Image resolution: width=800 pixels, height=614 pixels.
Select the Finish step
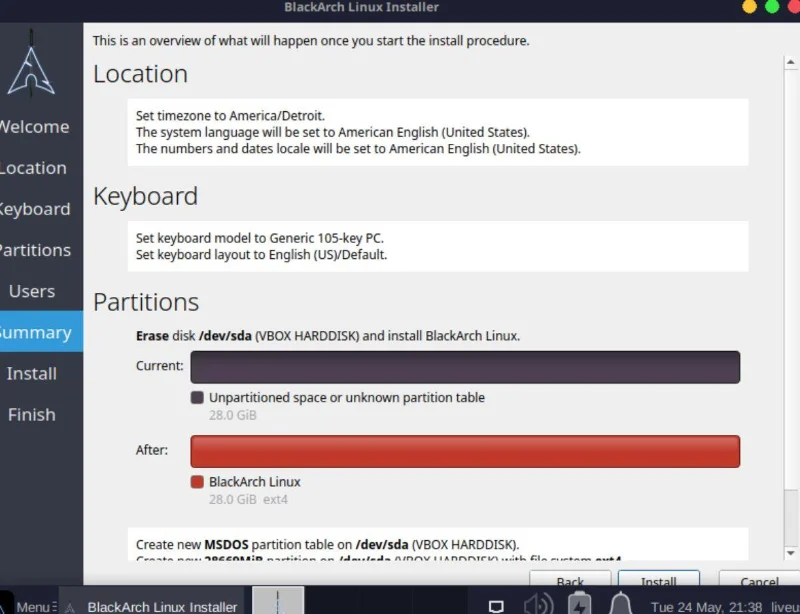pos(32,414)
